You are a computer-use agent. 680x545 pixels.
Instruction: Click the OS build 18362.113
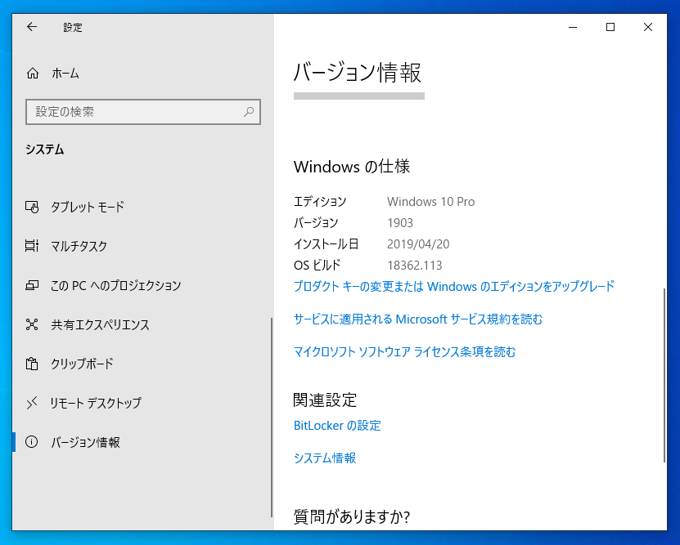pos(415,265)
